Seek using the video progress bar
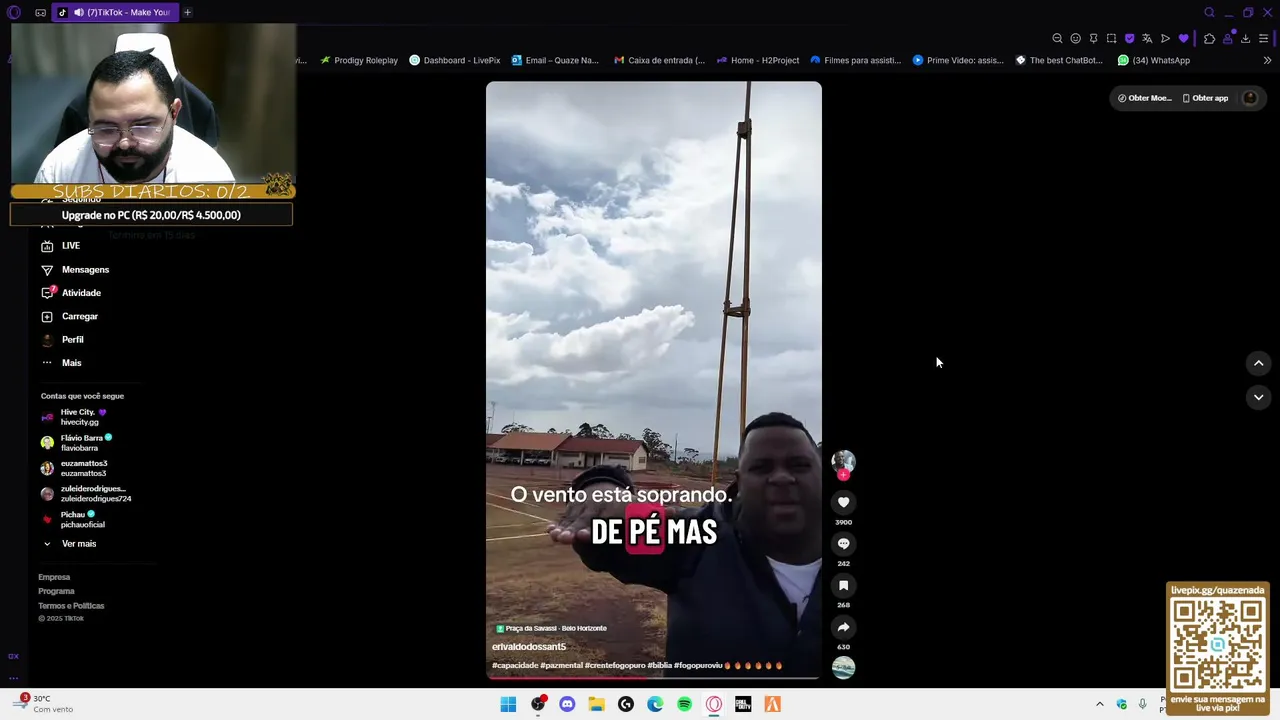Image resolution: width=1280 pixels, height=720 pixels. 653,678
